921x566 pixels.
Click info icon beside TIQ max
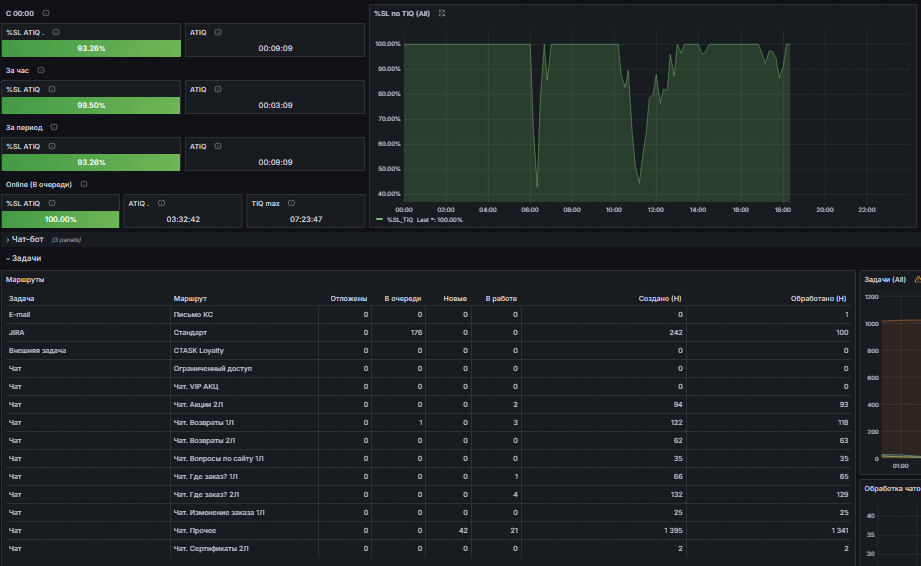291,203
